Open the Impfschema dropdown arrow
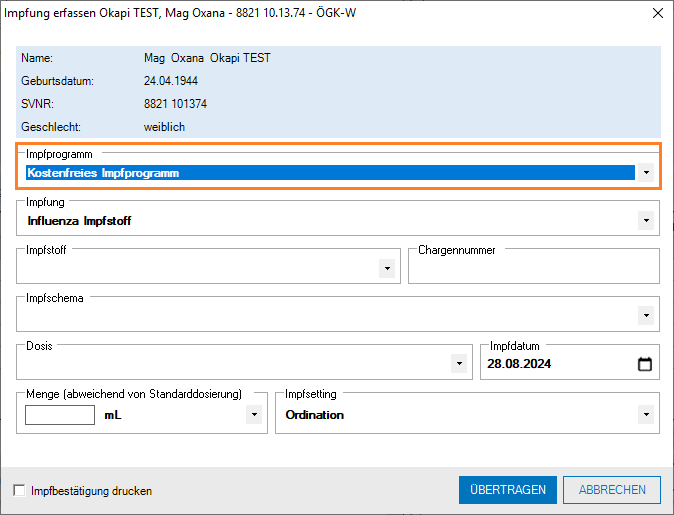Image resolution: width=674 pixels, height=515 pixels. click(647, 316)
